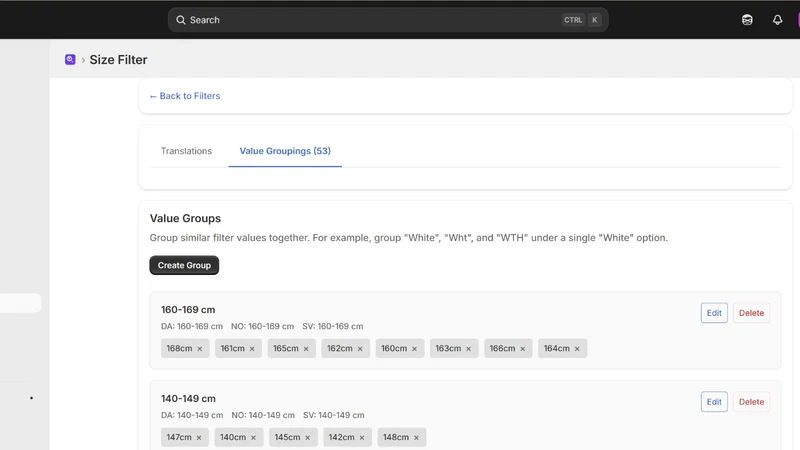Click the 160-169 cm group title
This screenshot has height=450, width=800.
pyautogui.click(x=188, y=310)
